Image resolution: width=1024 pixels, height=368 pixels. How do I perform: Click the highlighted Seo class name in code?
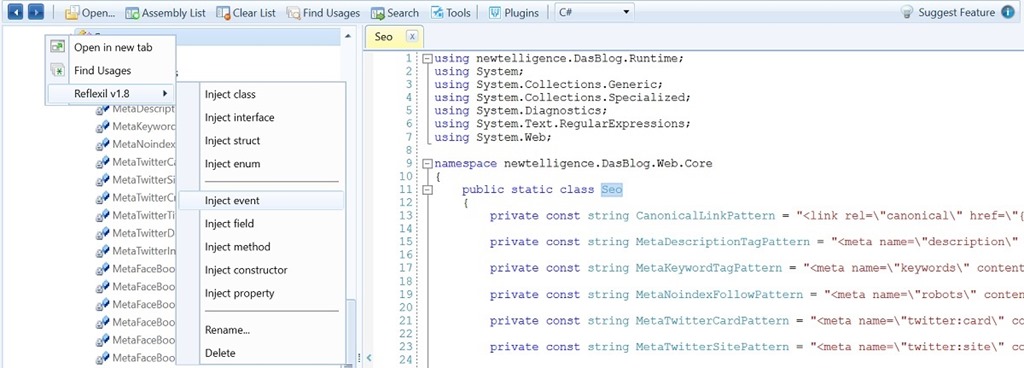tap(612, 190)
